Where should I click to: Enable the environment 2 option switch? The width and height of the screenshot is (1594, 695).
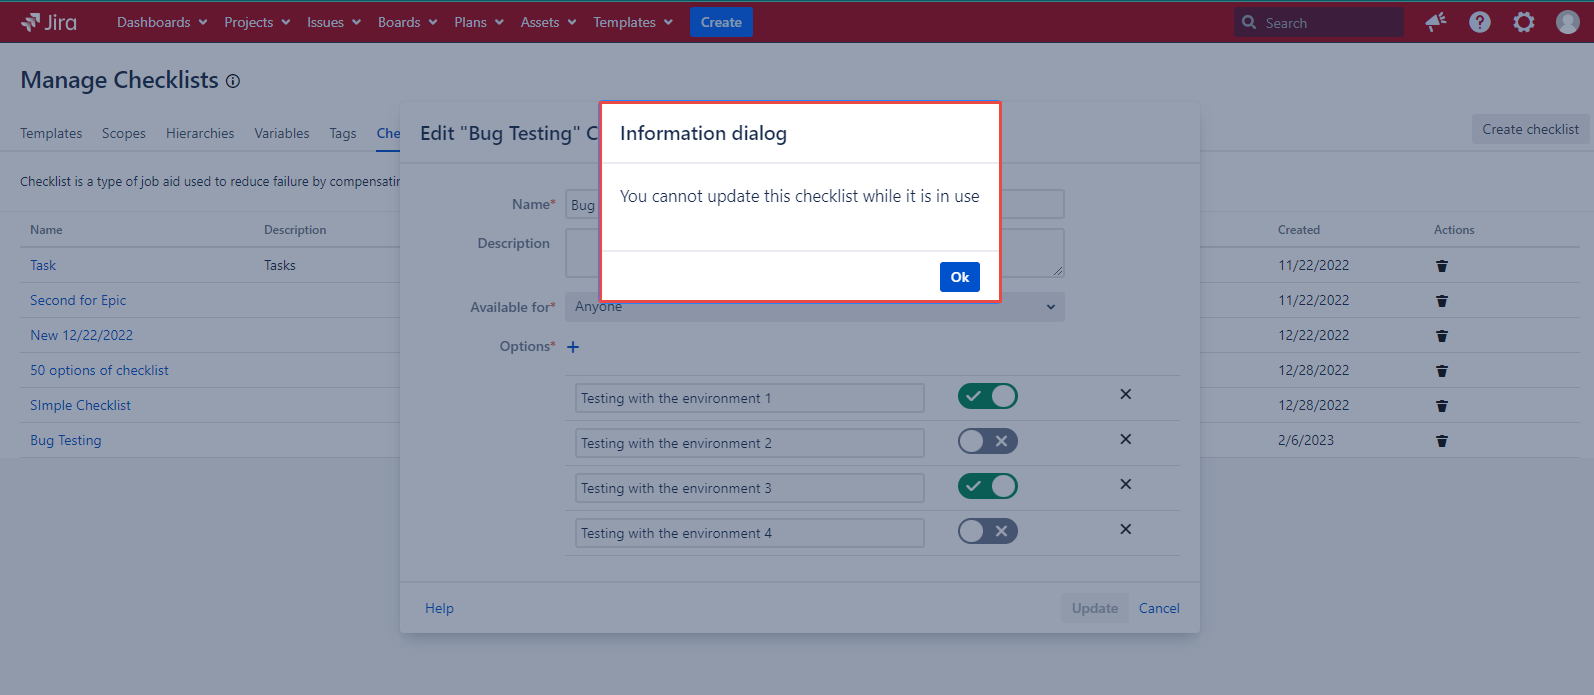[x=987, y=441]
